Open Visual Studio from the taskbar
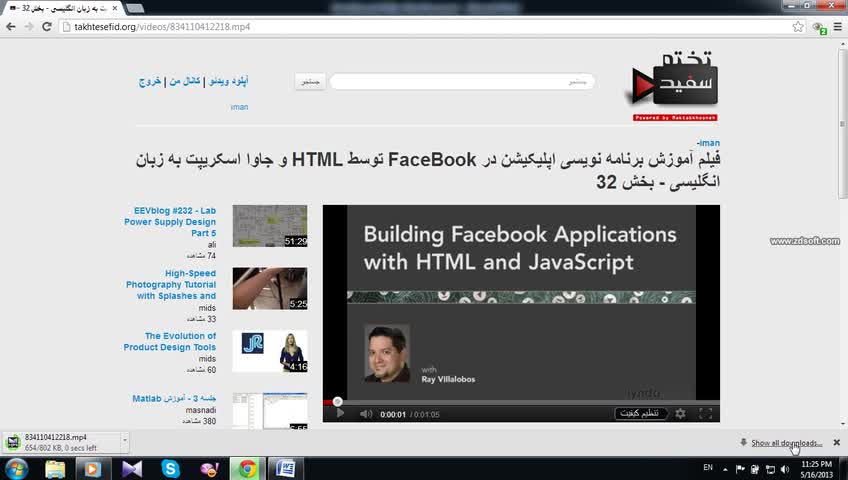 (x=131, y=469)
